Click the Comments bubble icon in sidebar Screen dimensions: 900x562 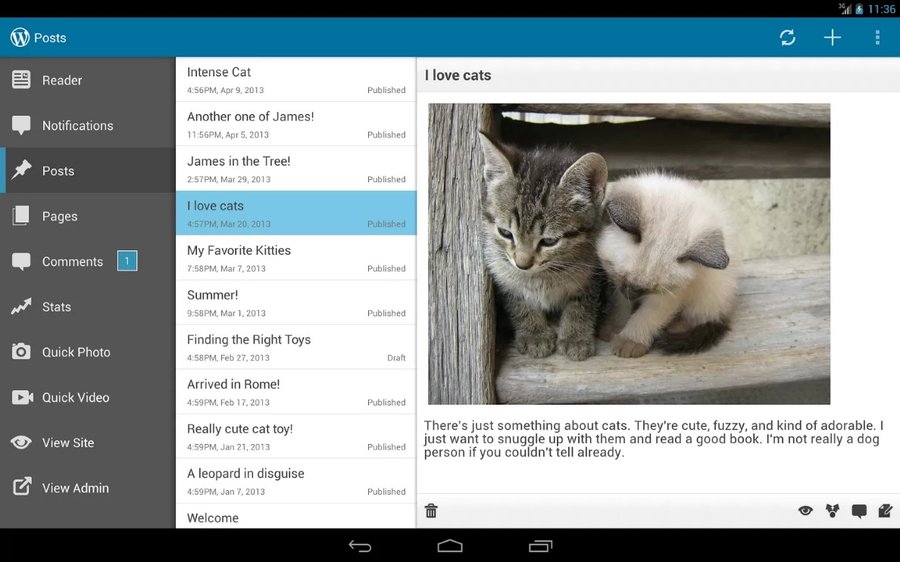(x=21, y=261)
